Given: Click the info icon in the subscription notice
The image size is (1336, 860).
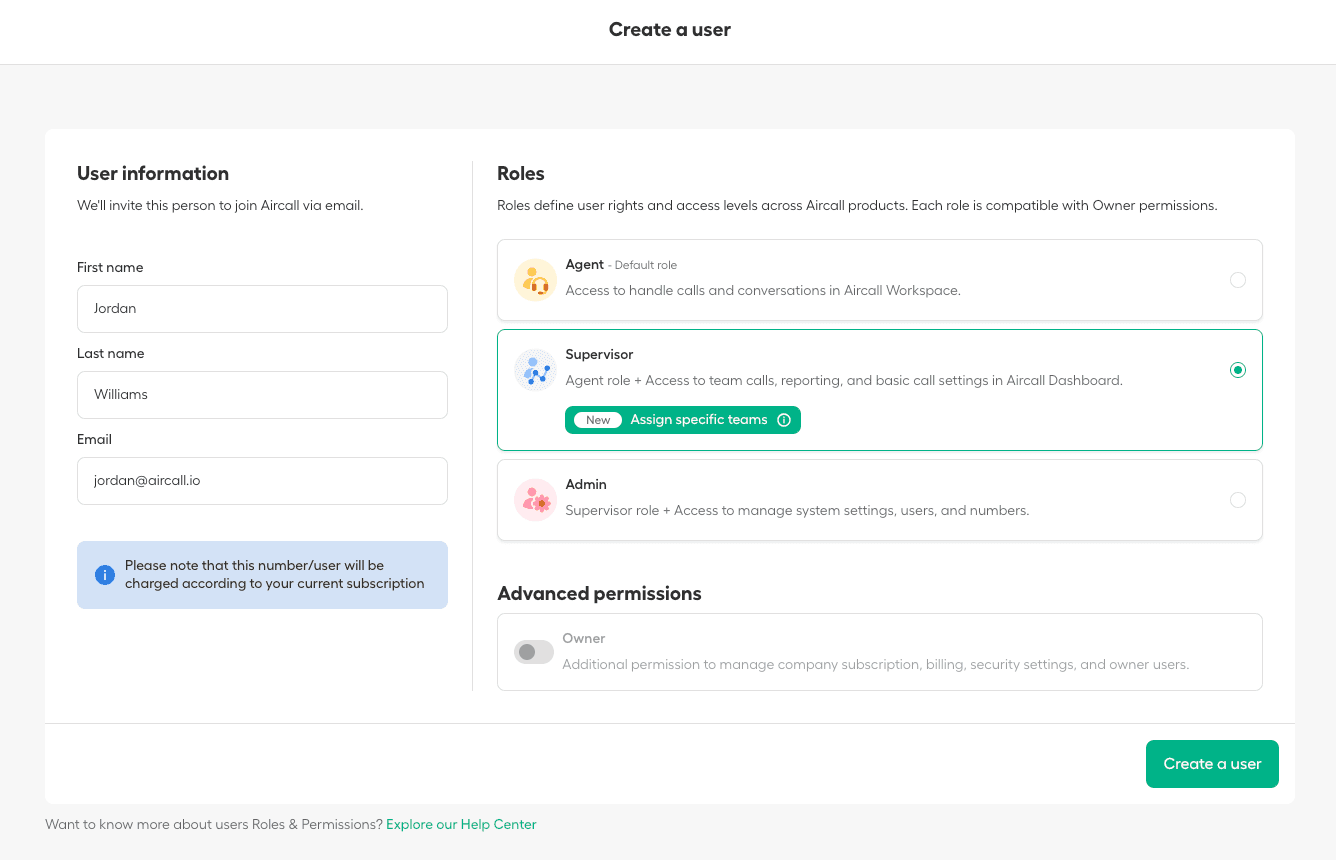Looking at the screenshot, I should click(x=105, y=575).
